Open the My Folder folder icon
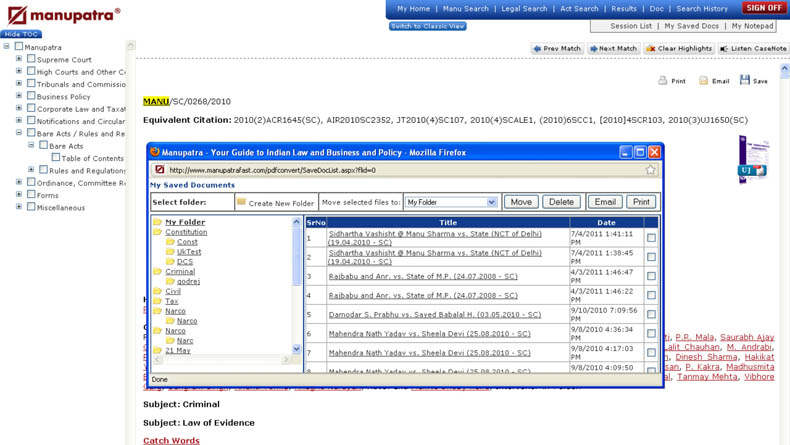 pos(158,222)
